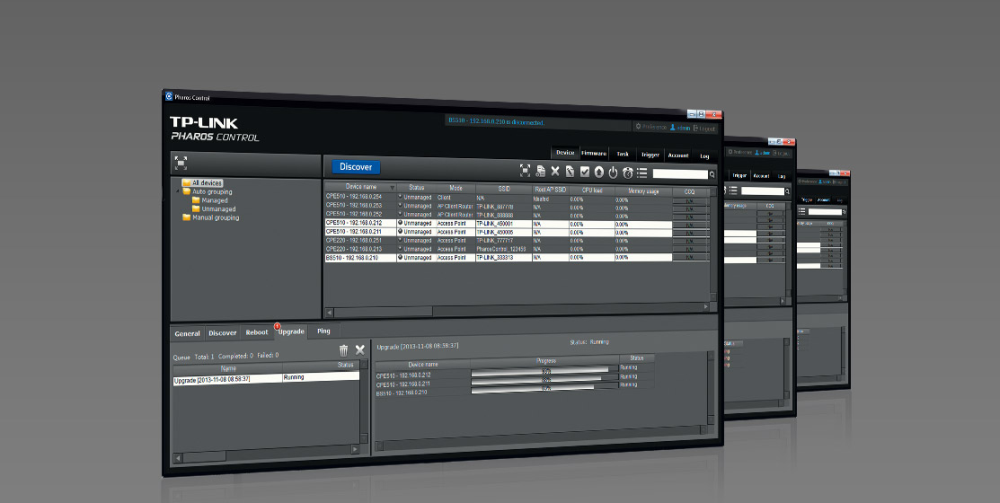The height and width of the screenshot is (503, 1000).
Task: Click the red X delete icon in device toolbar
Action: (555, 172)
